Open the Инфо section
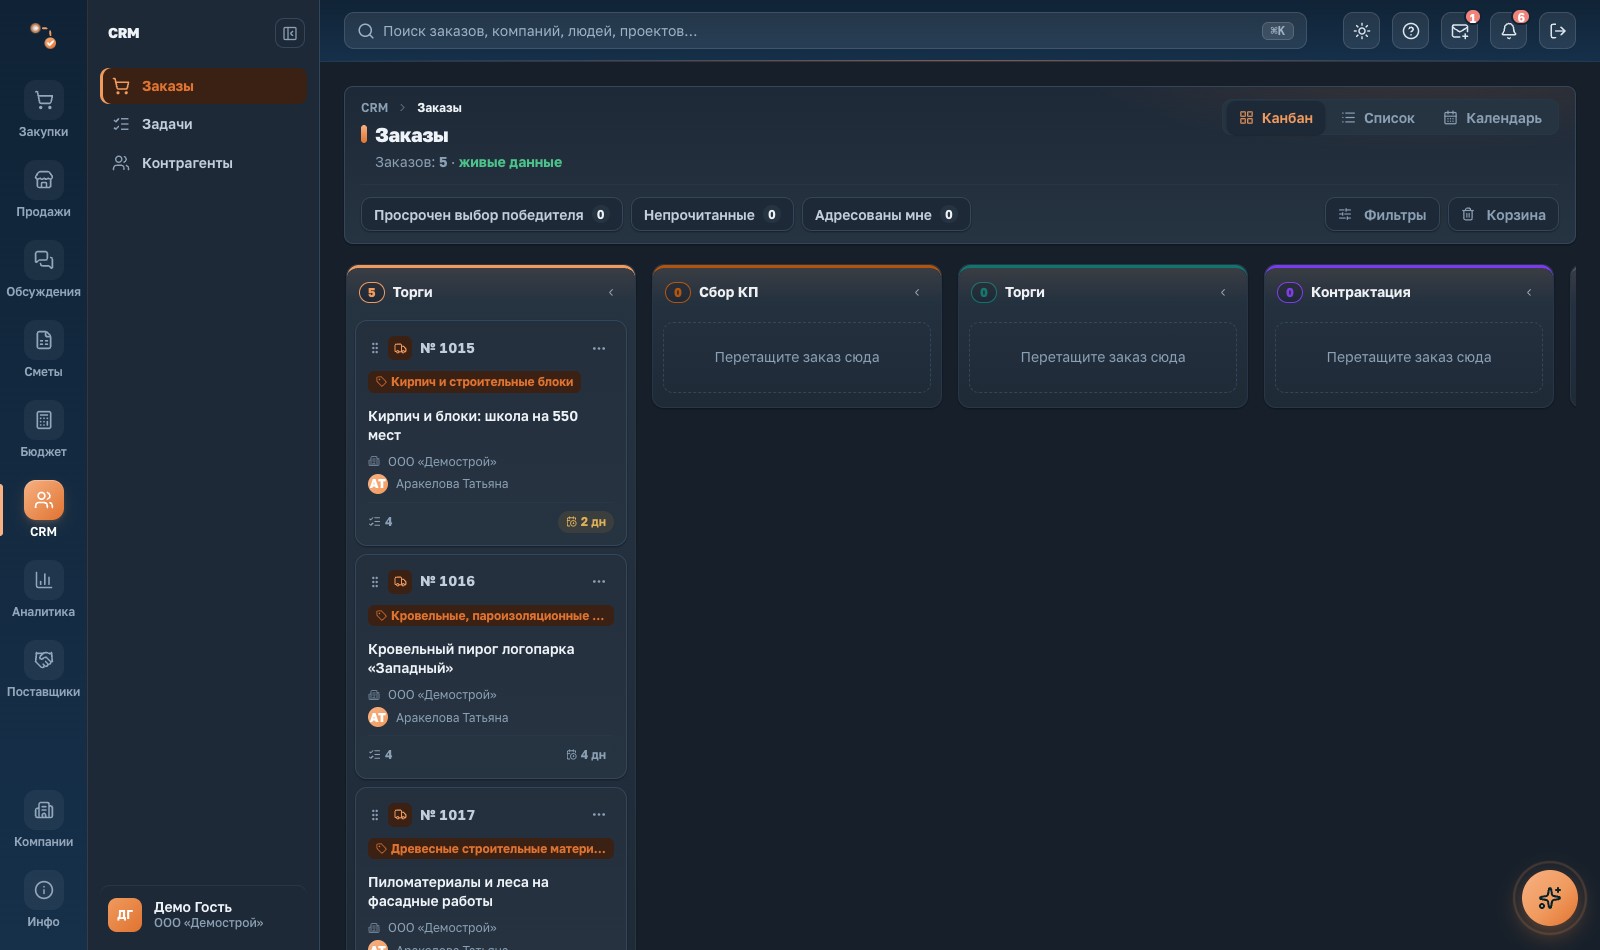1600x950 pixels. (43, 900)
